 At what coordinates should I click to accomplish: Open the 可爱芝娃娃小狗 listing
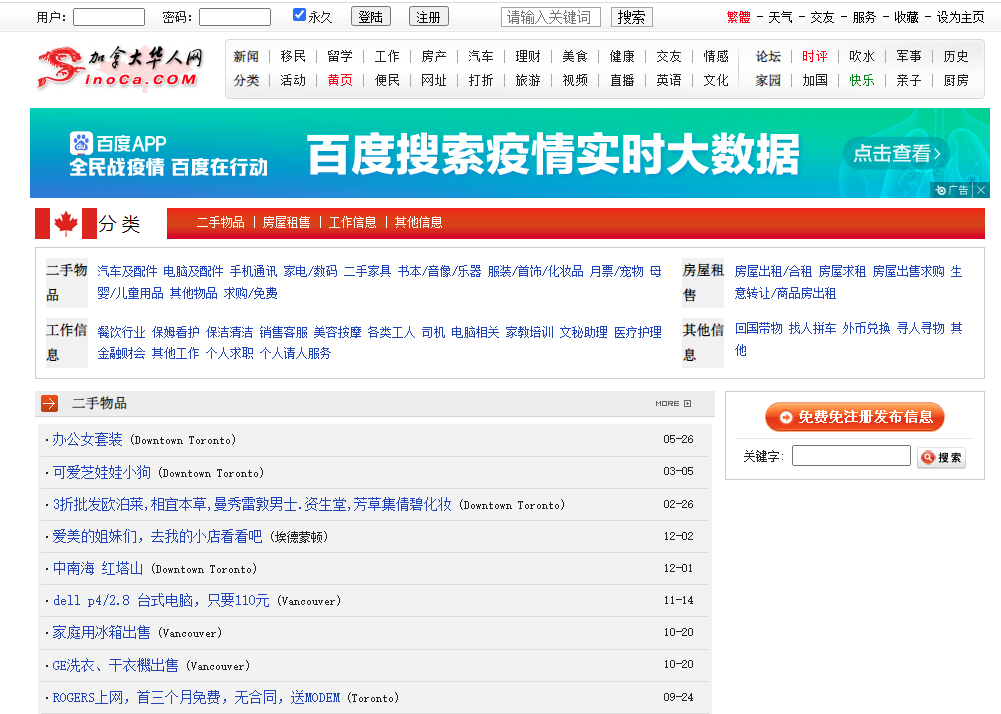tap(102, 472)
